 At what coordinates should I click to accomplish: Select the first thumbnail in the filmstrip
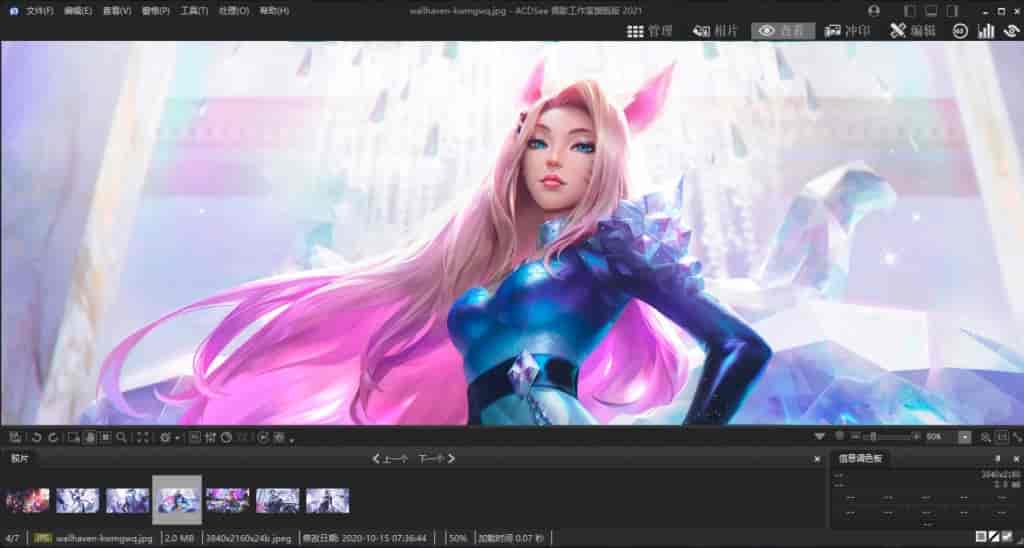pyautogui.click(x=27, y=500)
